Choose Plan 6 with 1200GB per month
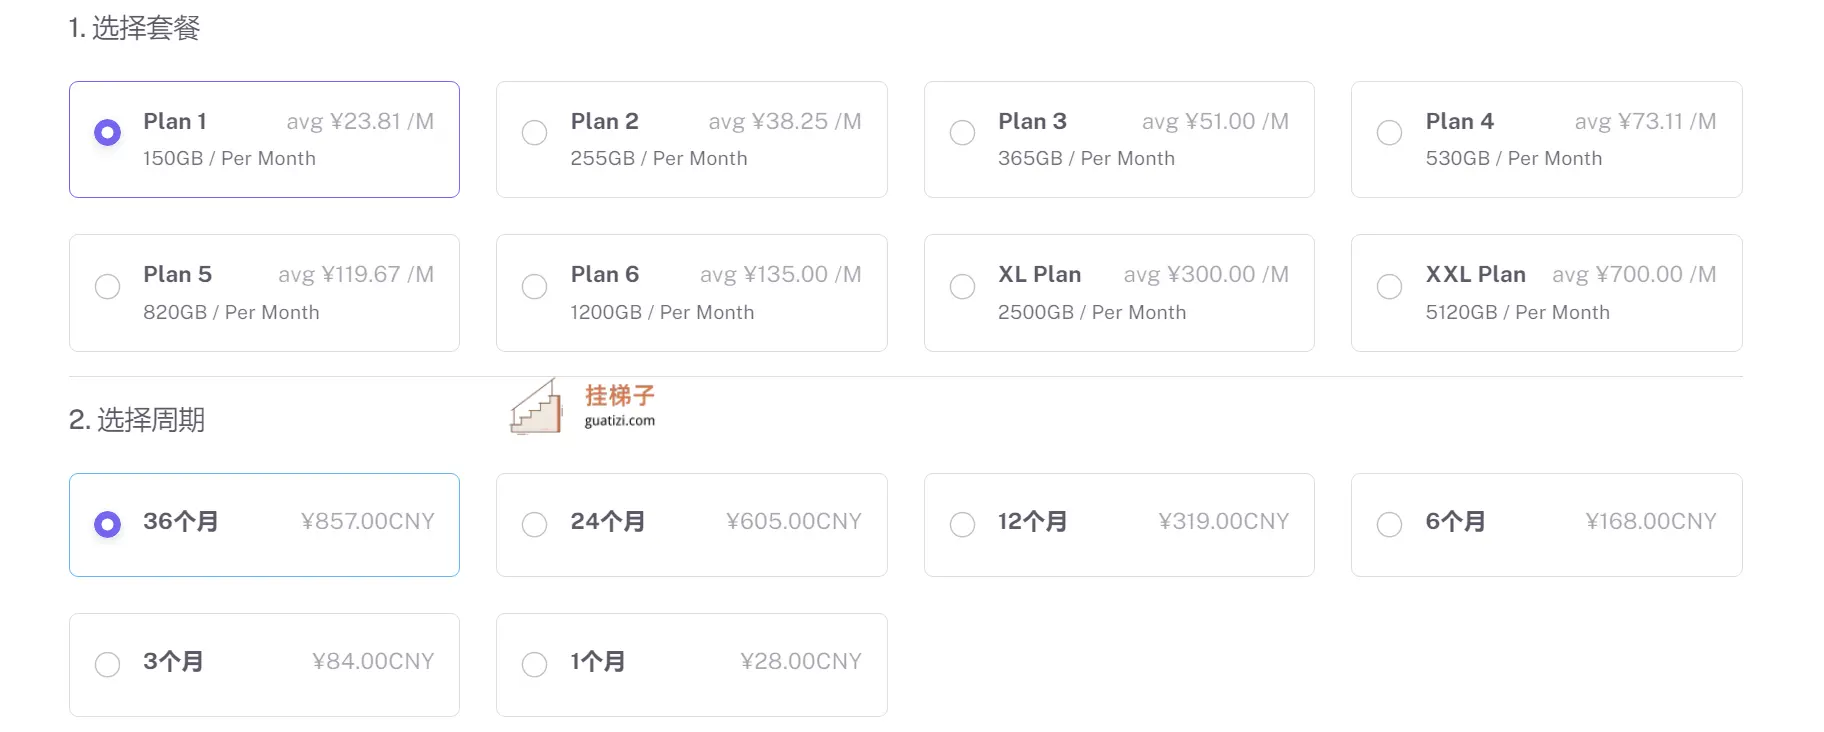 pos(535,286)
